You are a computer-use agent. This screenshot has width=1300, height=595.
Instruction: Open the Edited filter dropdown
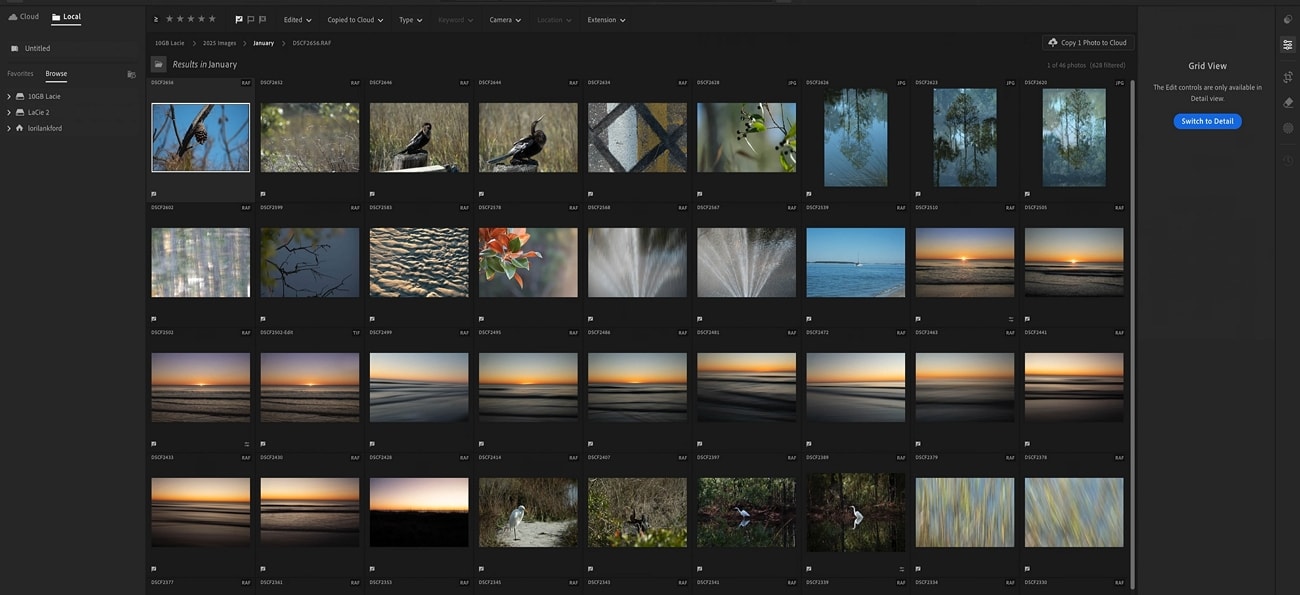(x=297, y=20)
